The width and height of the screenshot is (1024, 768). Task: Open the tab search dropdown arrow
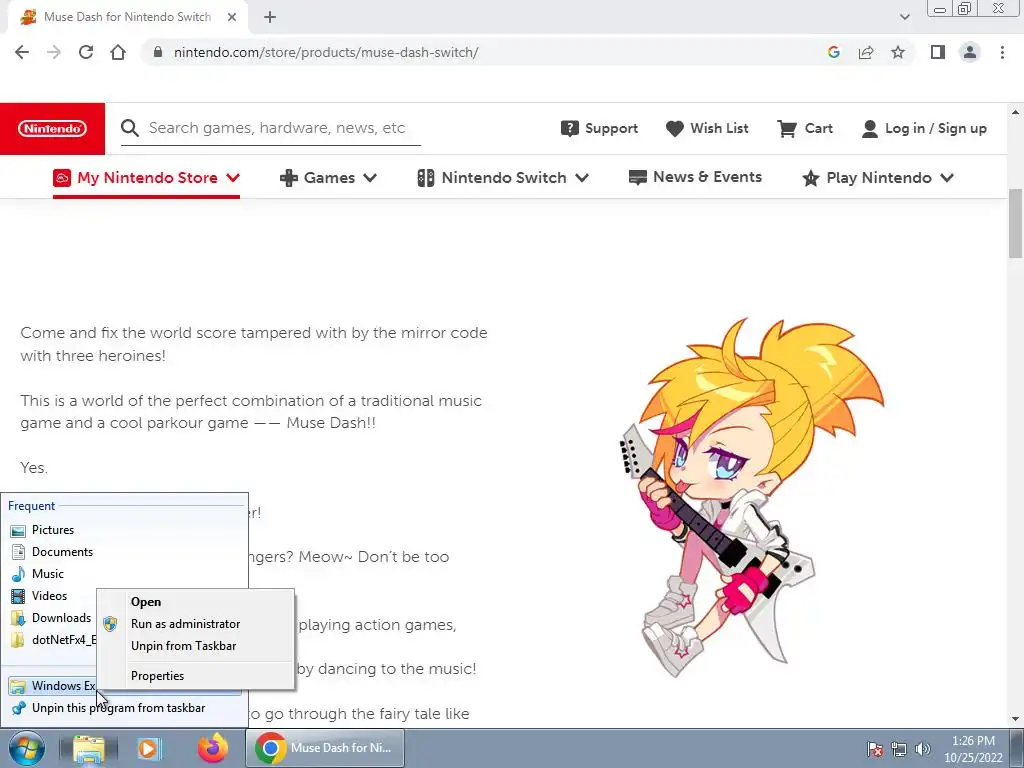(904, 17)
